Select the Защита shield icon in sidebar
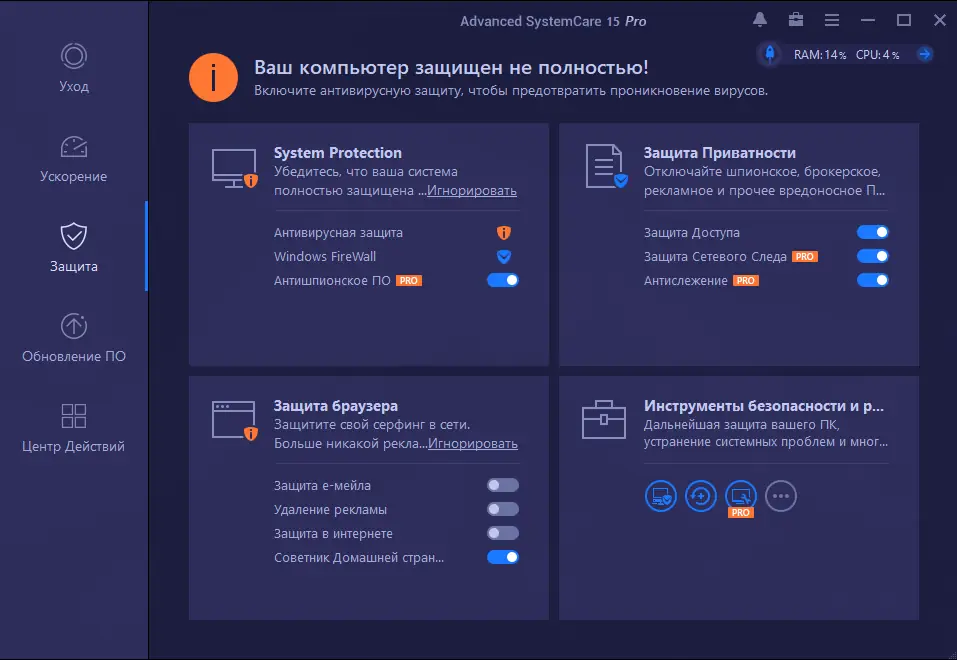 click(74, 236)
